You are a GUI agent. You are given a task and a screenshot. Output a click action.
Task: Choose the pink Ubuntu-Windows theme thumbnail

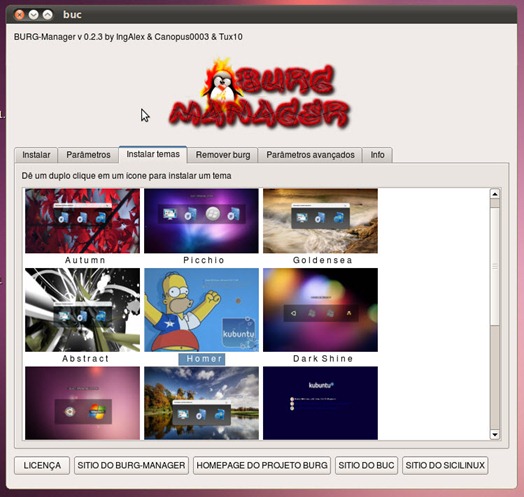point(82,403)
